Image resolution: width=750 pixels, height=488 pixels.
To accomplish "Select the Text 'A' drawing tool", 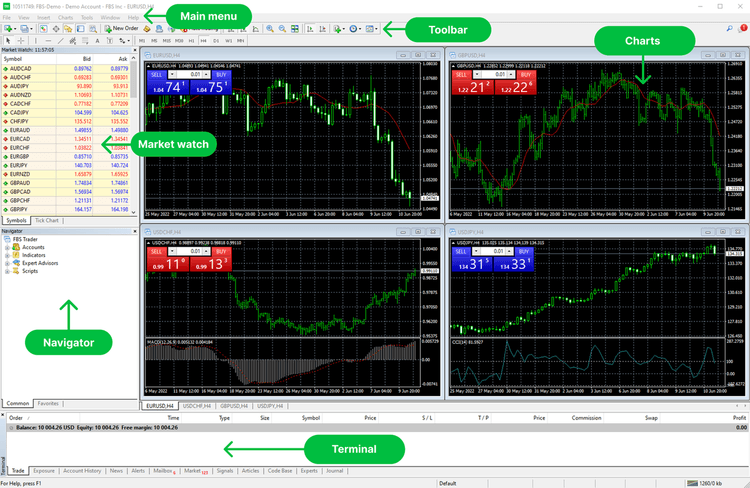I will pyautogui.click(x=98, y=41).
